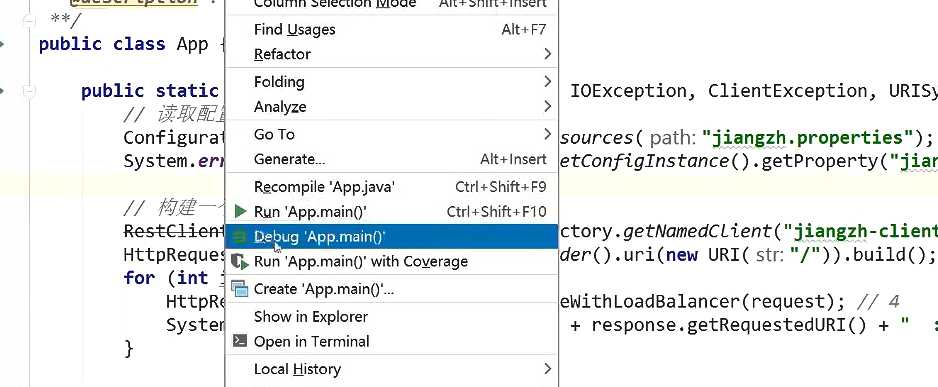Click the Alt+F7 shortcut text
938x387 pixels.
(524, 29)
